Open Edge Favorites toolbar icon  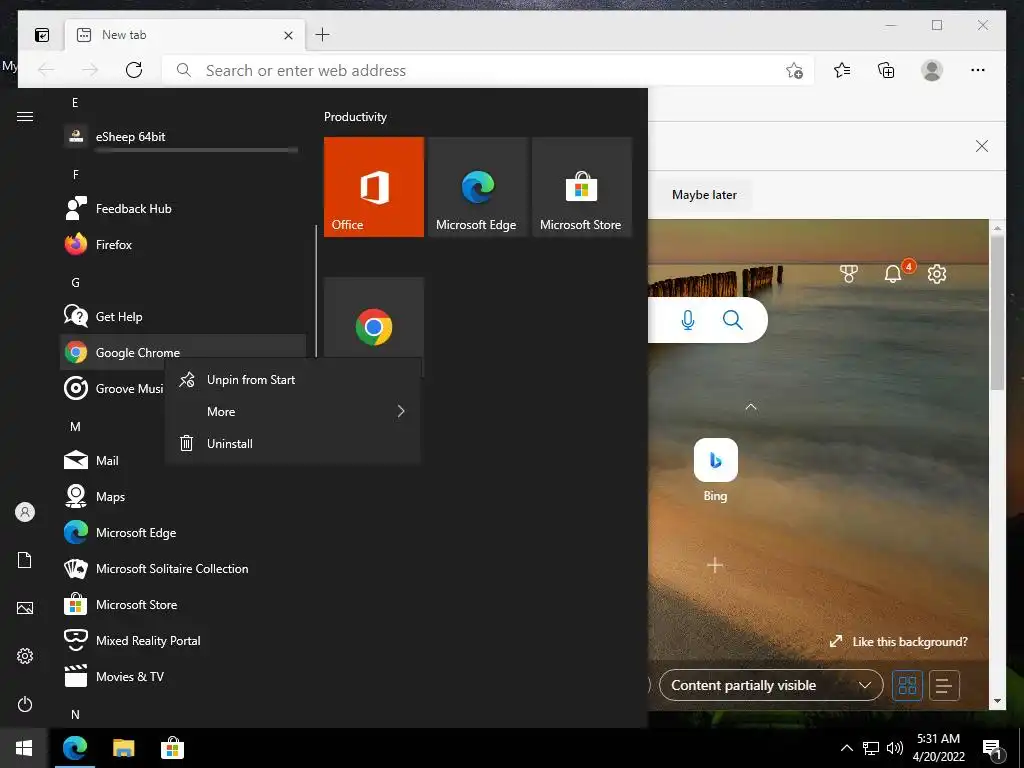click(x=842, y=70)
